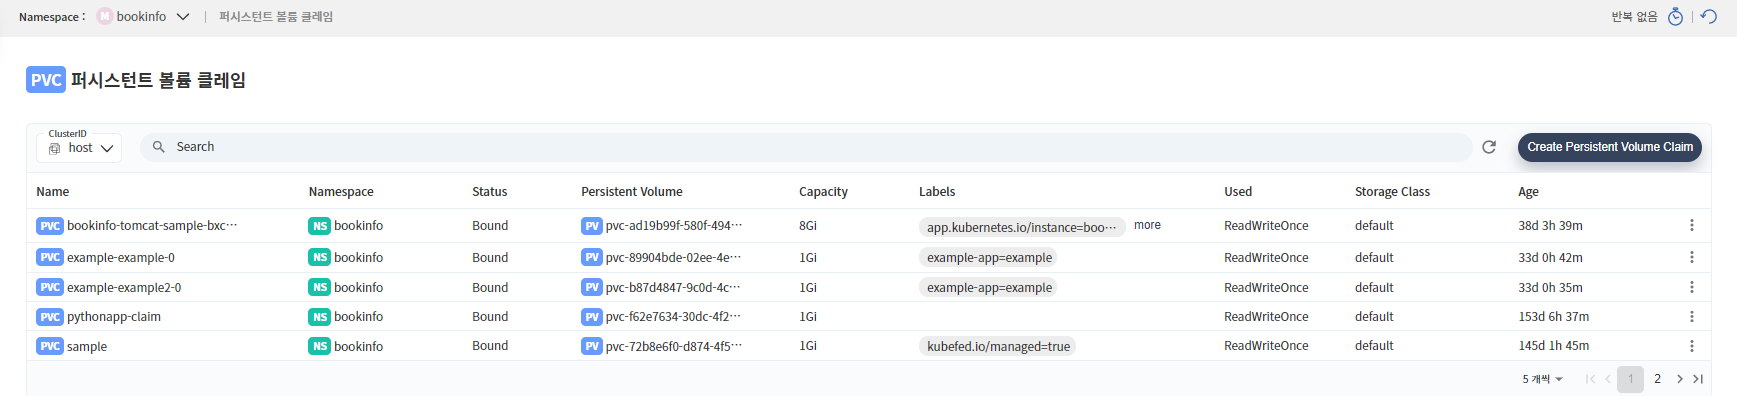Click the Search input field
The width and height of the screenshot is (1737, 396).
805,147
